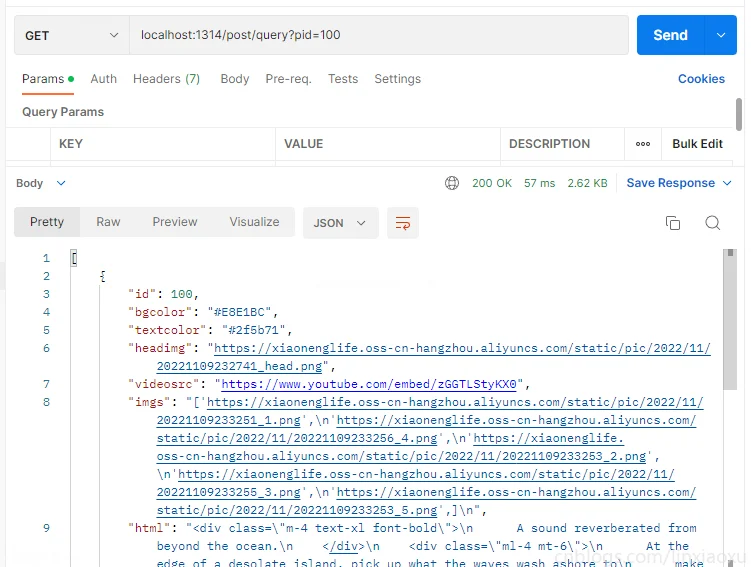Open the request Body tab
The image size is (751, 567).
pyautogui.click(x=235, y=79)
